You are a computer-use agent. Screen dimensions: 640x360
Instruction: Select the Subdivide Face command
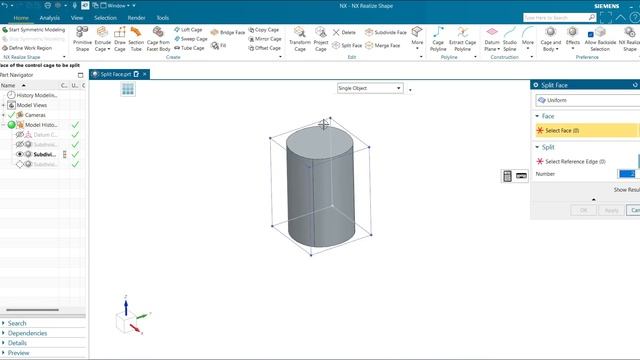coord(386,32)
